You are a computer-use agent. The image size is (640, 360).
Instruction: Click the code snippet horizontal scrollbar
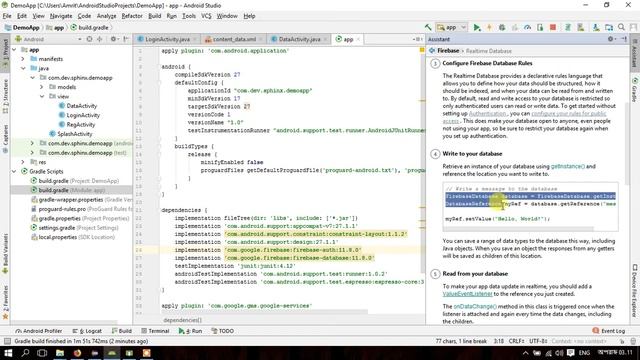[x=518, y=229]
